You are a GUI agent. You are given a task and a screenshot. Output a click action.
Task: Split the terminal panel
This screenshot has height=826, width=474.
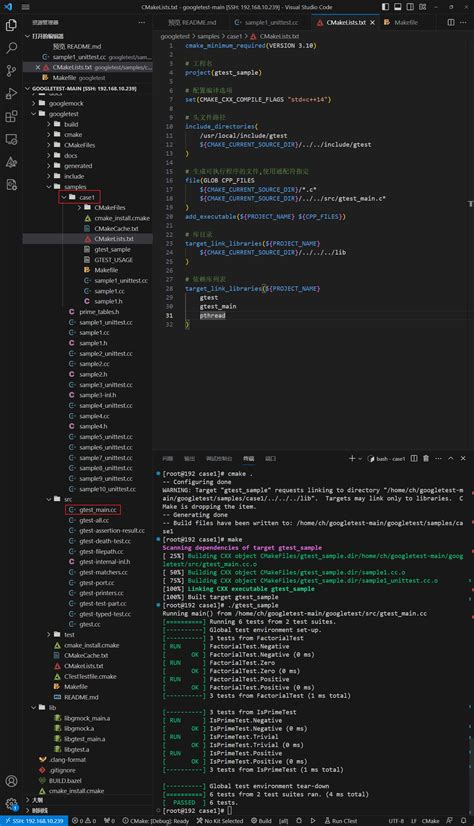[414, 458]
